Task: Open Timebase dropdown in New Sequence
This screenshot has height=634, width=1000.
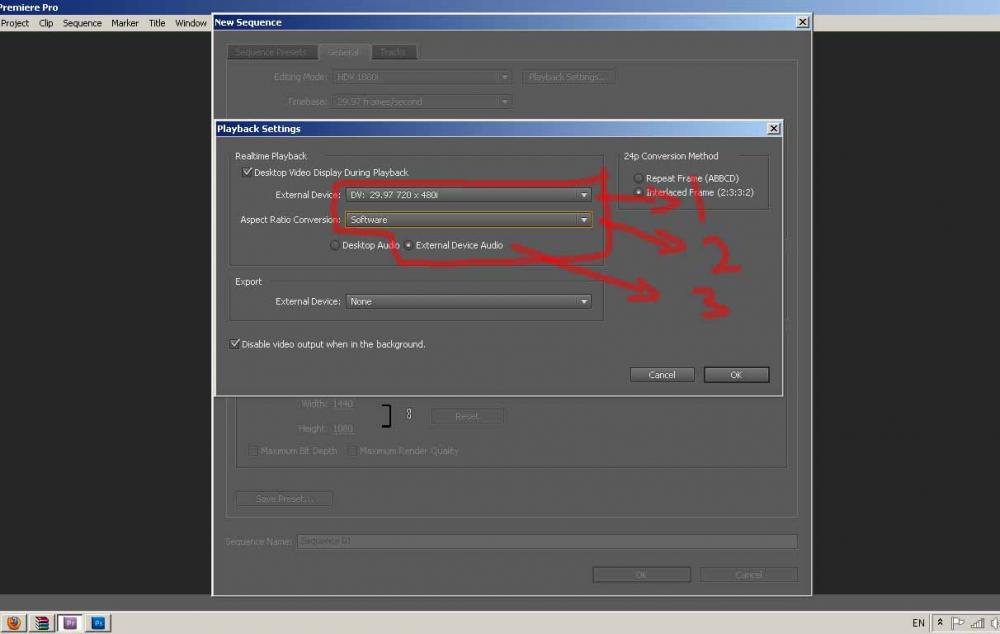Action: pos(422,101)
